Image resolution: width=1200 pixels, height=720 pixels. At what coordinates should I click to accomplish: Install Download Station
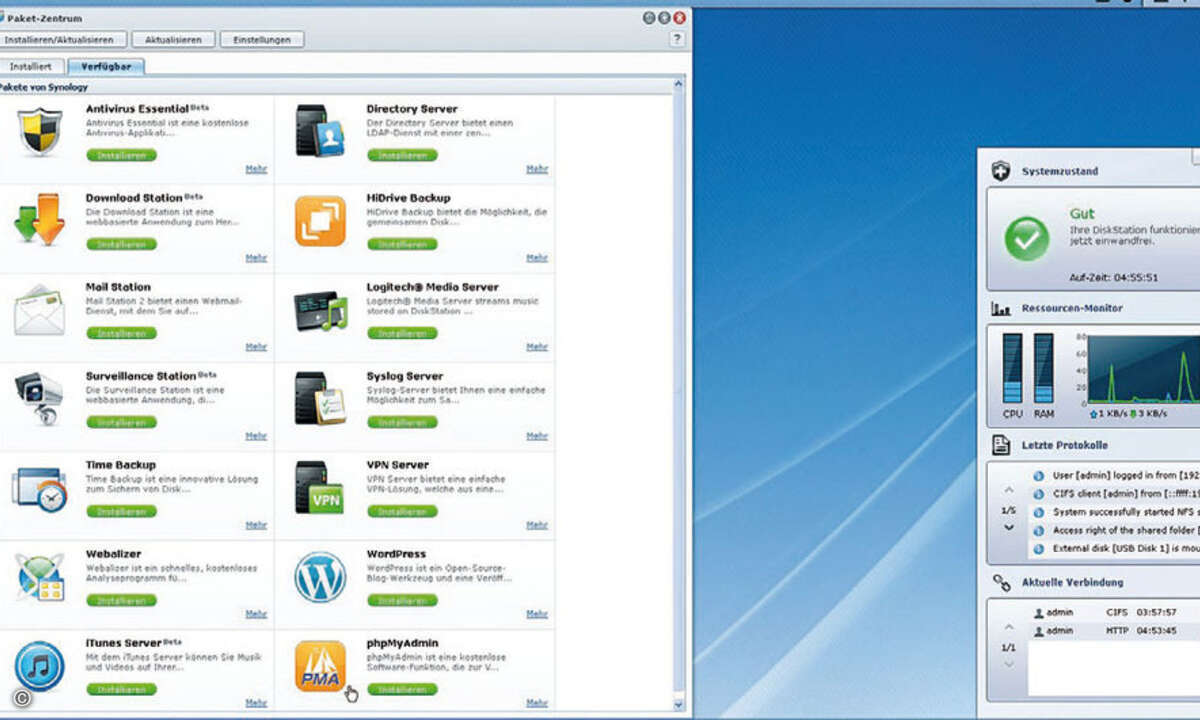click(121, 244)
